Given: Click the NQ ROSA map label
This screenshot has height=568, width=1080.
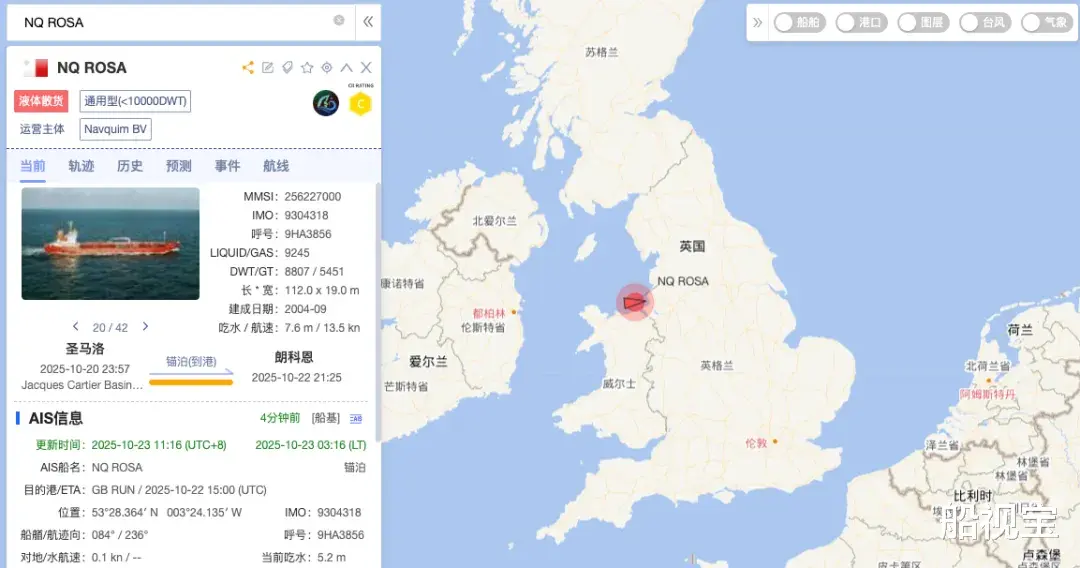Looking at the screenshot, I should [683, 282].
